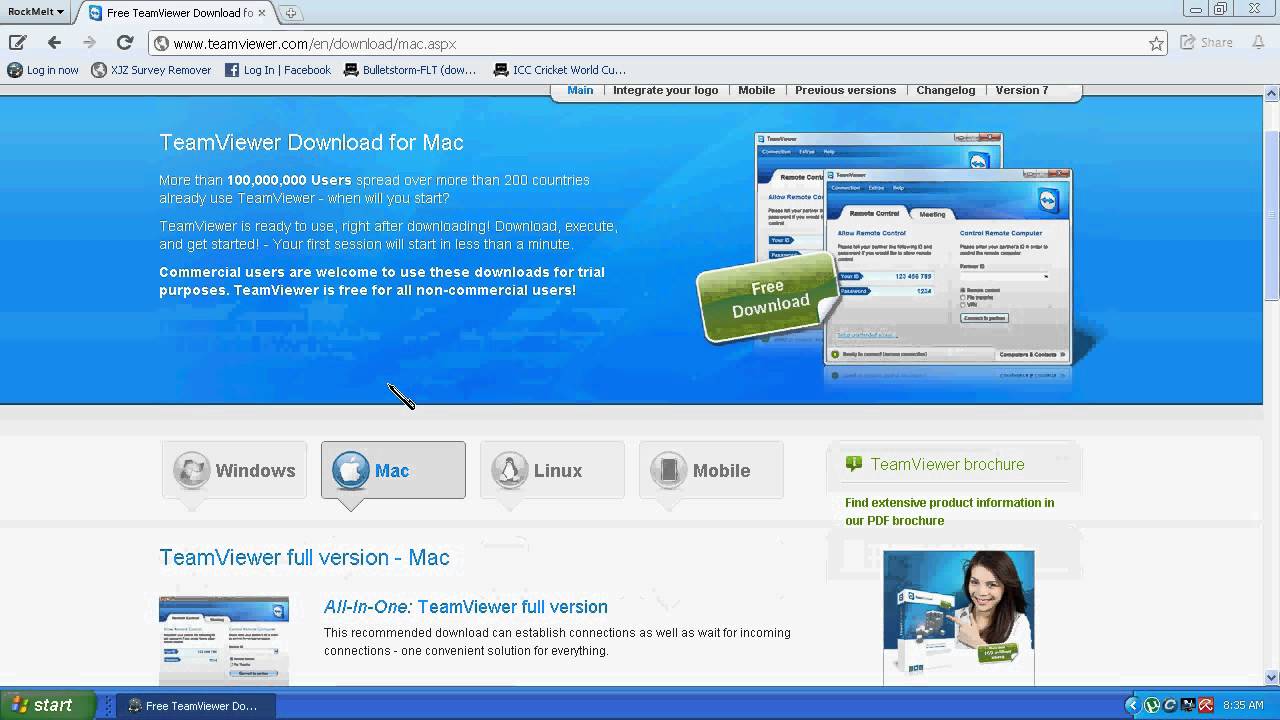The image size is (1280, 720).
Task: Select the Mac platform button
Action: (x=393, y=470)
